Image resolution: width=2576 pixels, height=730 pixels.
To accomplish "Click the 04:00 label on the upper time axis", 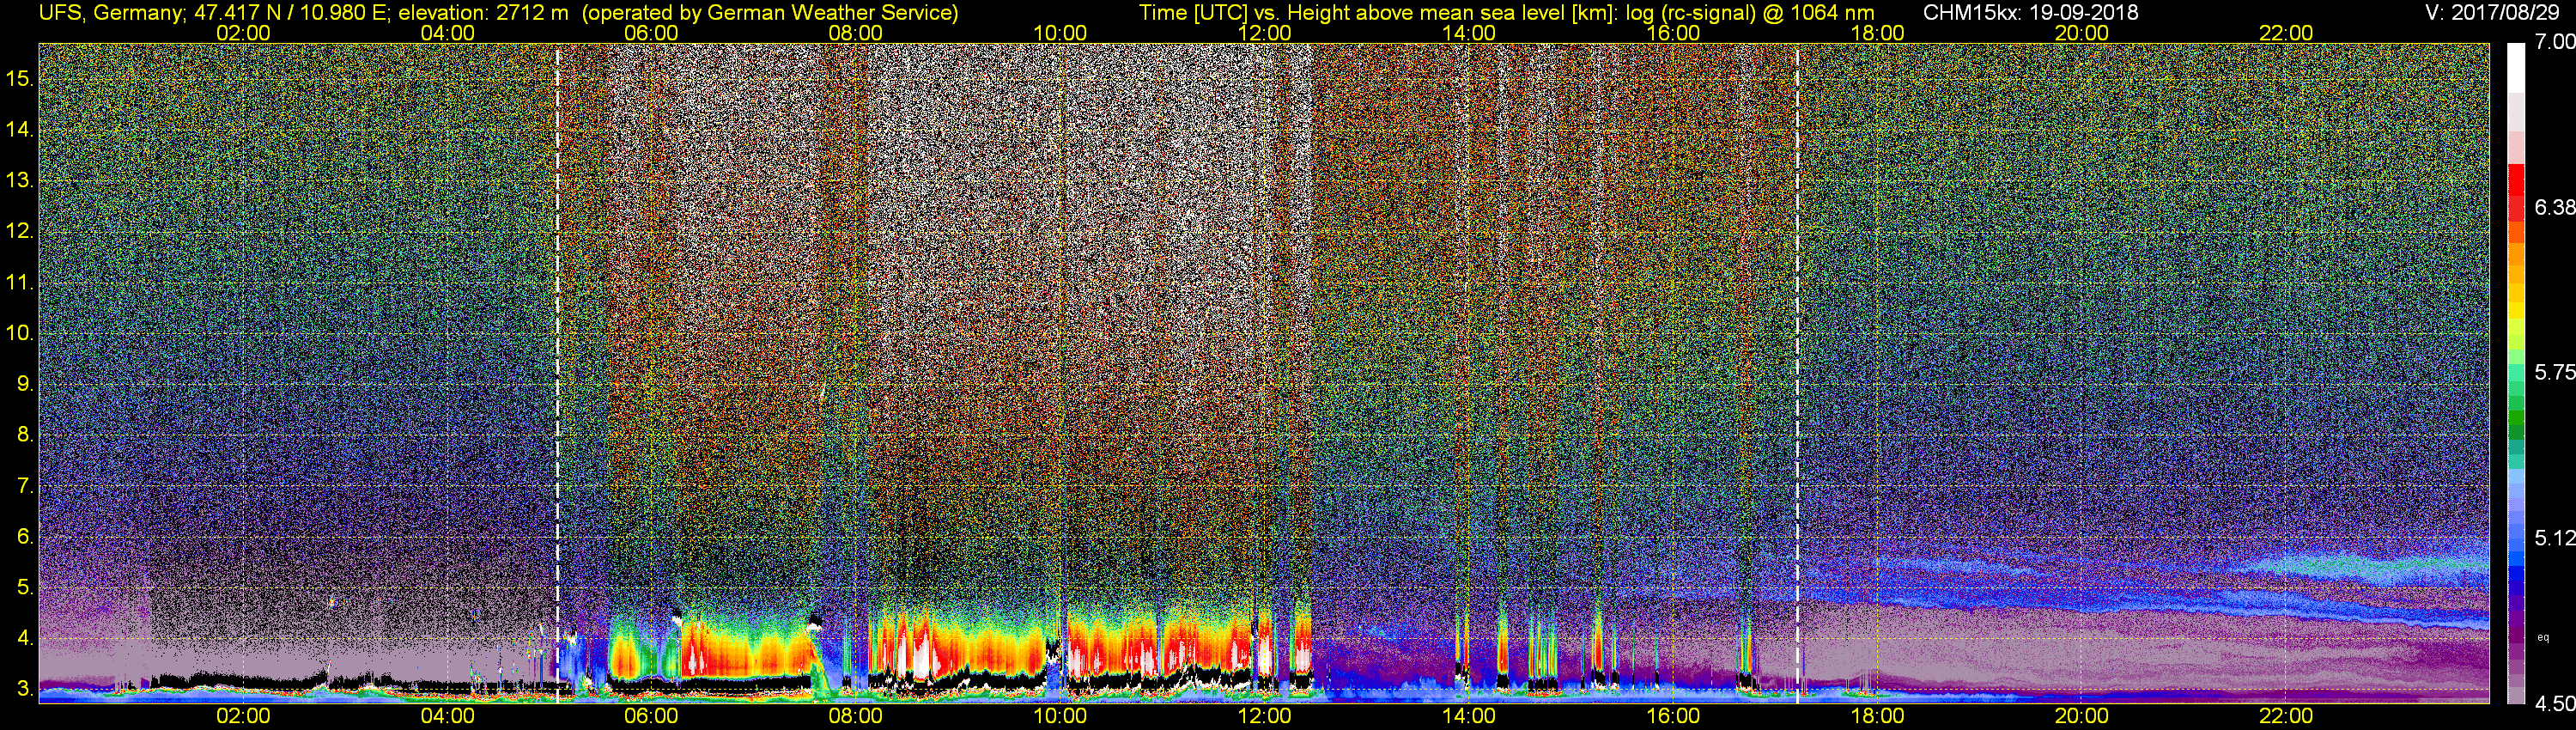I will pos(447,33).
